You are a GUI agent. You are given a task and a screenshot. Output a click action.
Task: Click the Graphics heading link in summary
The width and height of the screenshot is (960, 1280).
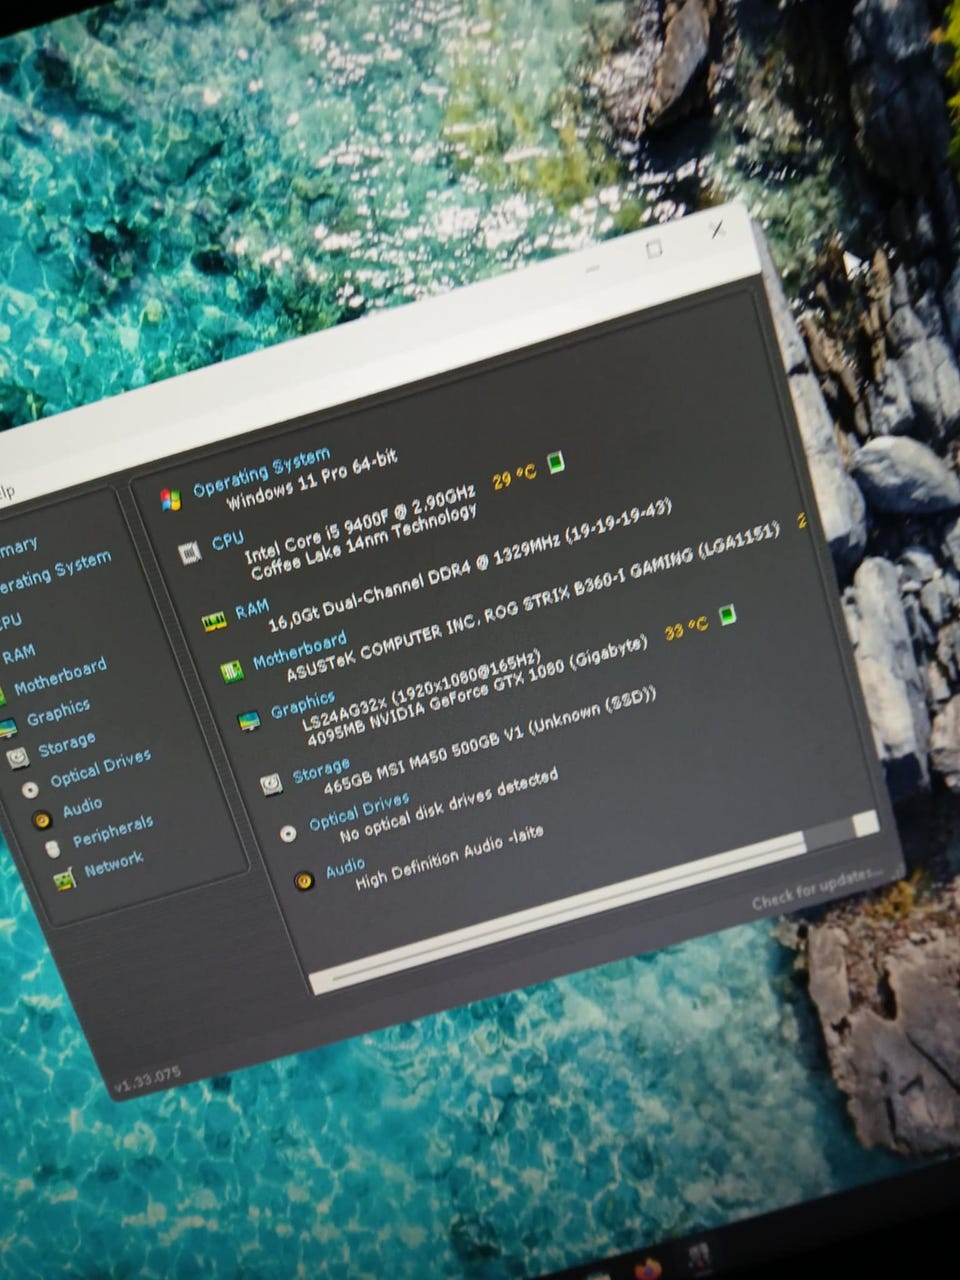303,704
